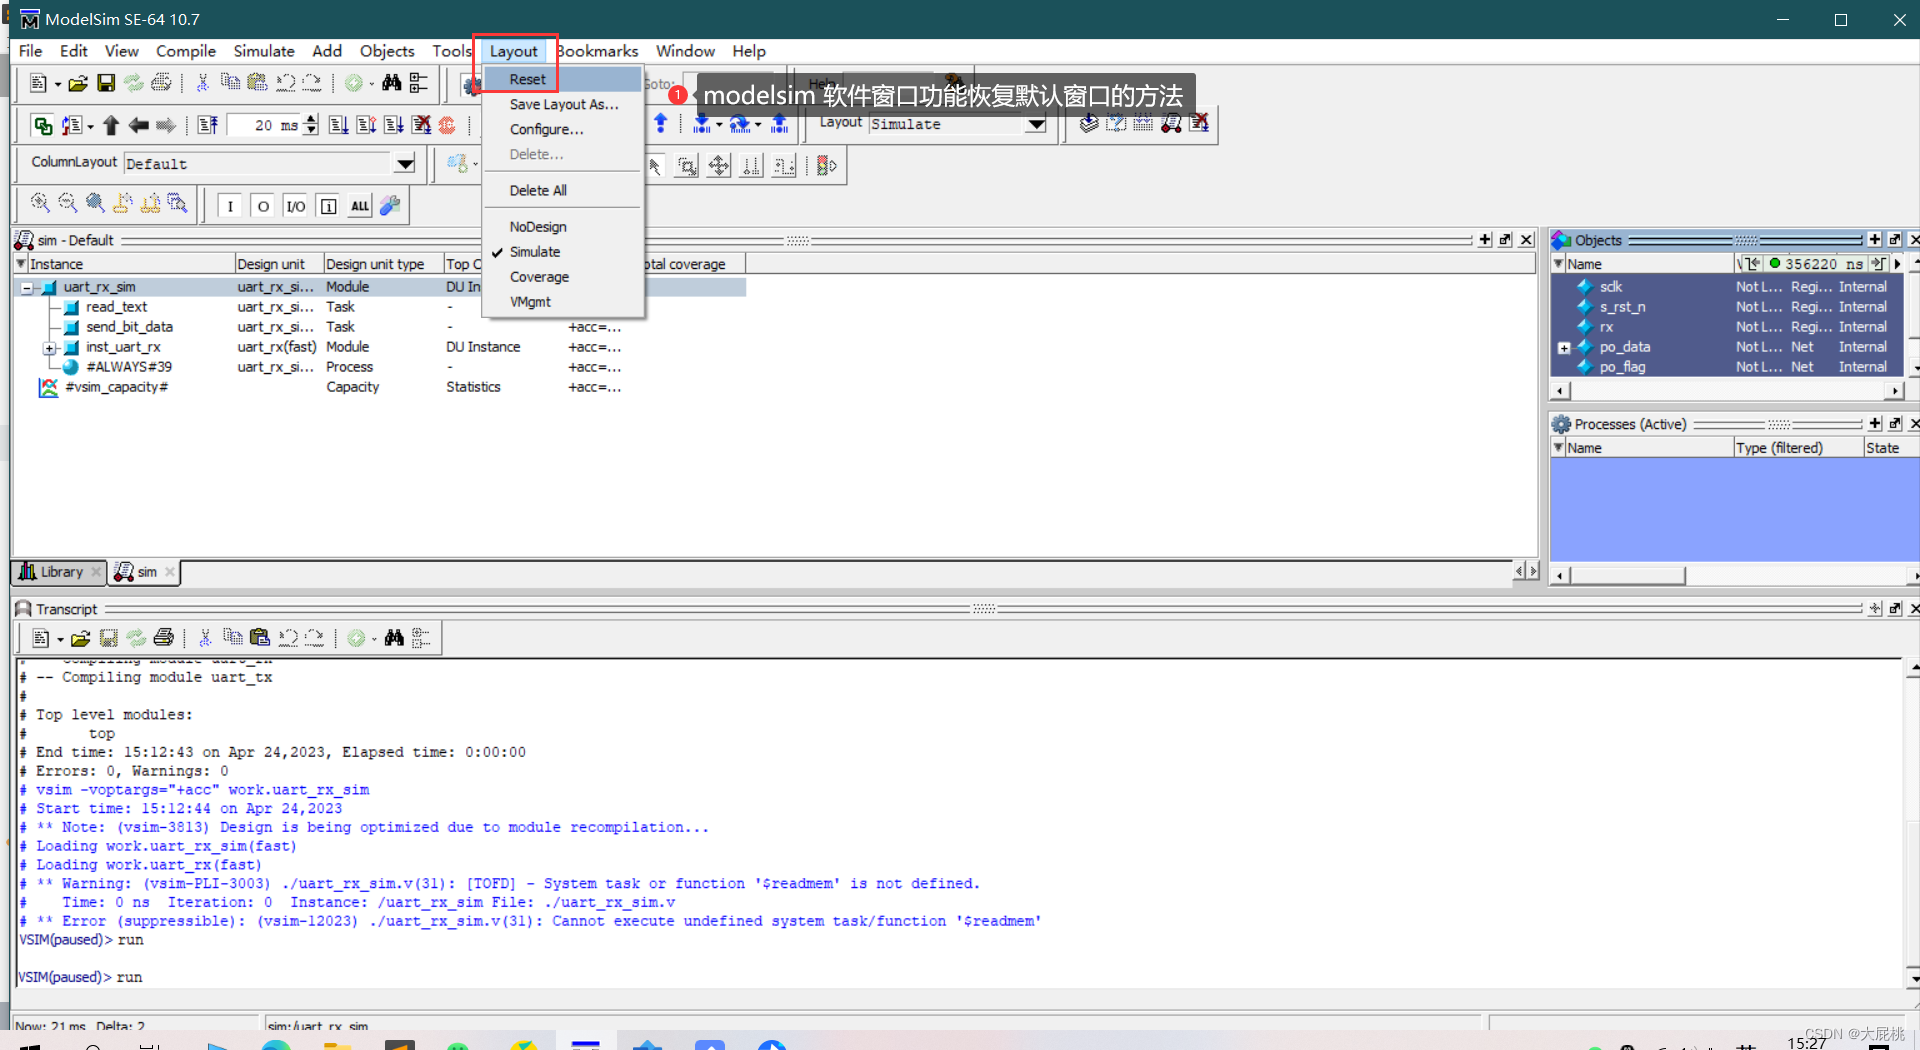Paste using main toolbar clipboard icon
This screenshot has height=1050, width=1920.
pyautogui.click(x=257, y=83)
